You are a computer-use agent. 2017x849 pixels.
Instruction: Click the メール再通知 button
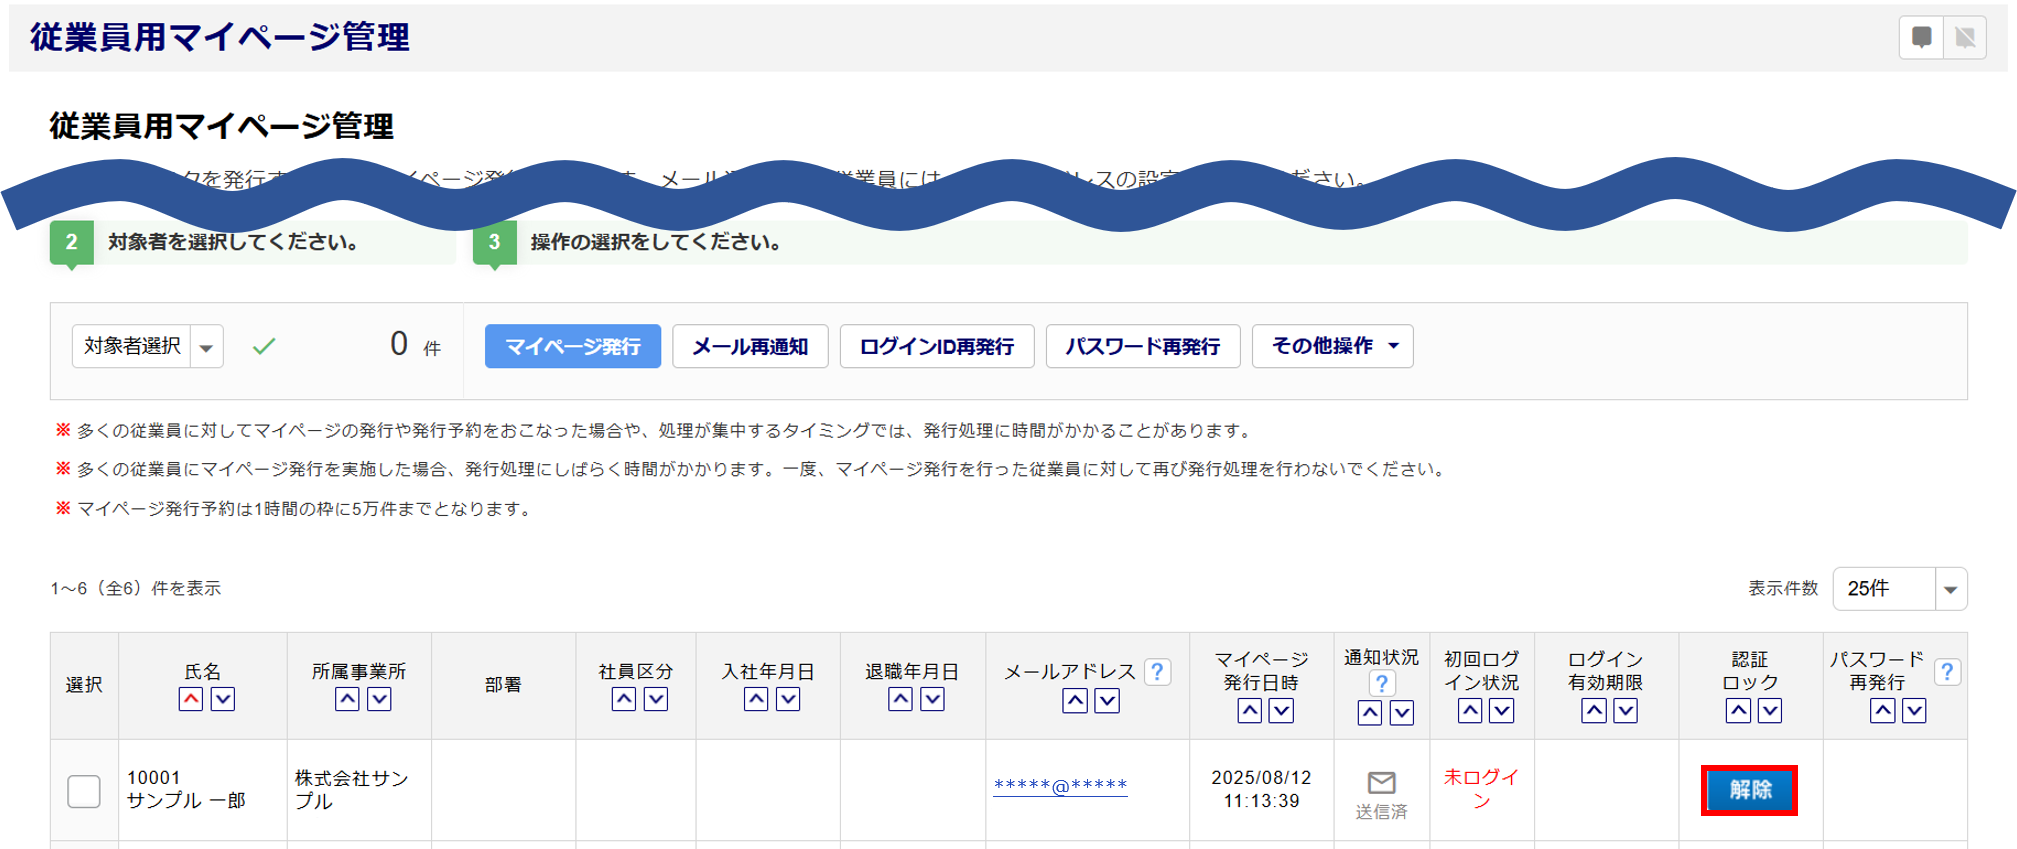(750, 346)
